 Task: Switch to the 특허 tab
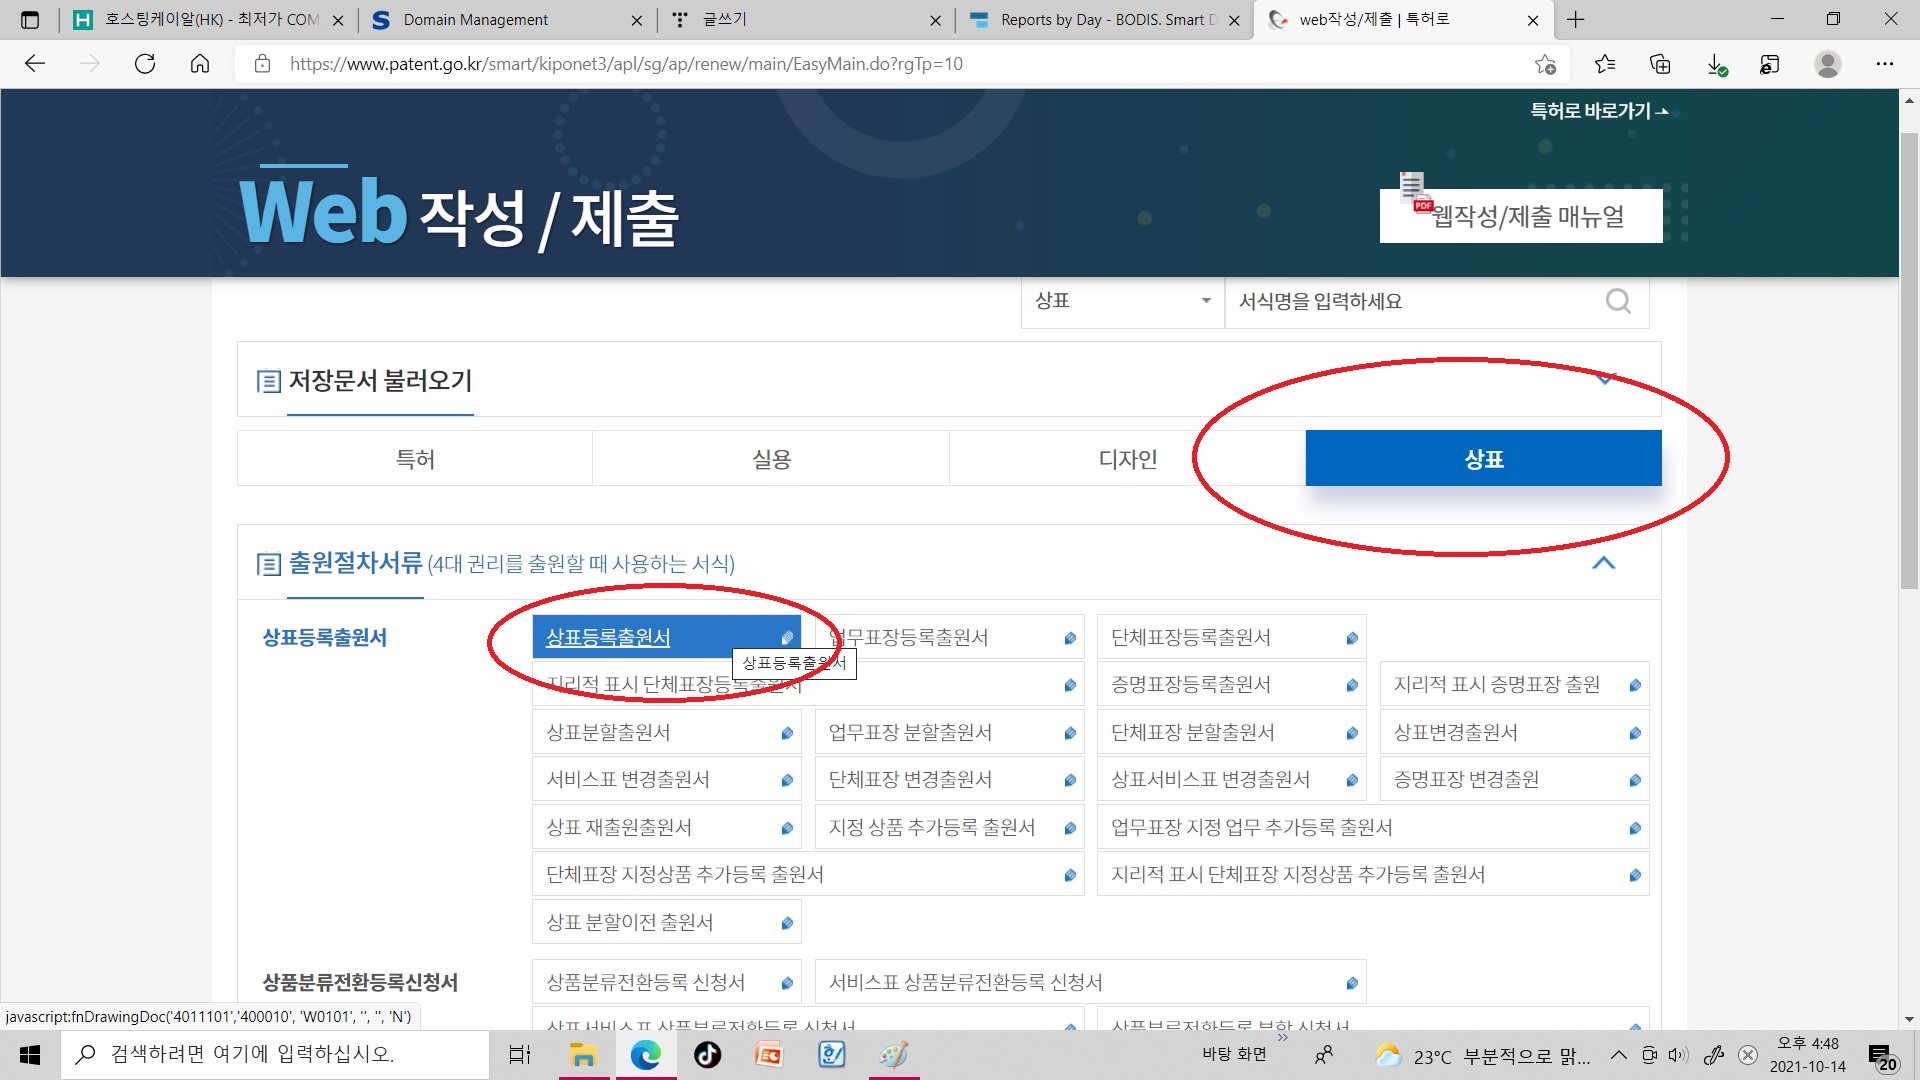pos(415,459)
